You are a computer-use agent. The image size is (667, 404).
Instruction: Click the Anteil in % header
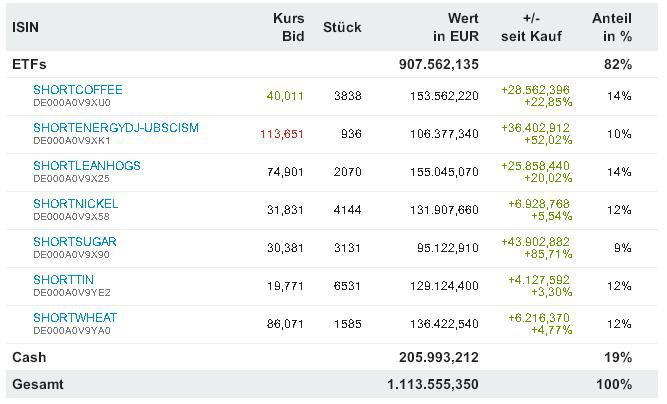coord(611,27)
